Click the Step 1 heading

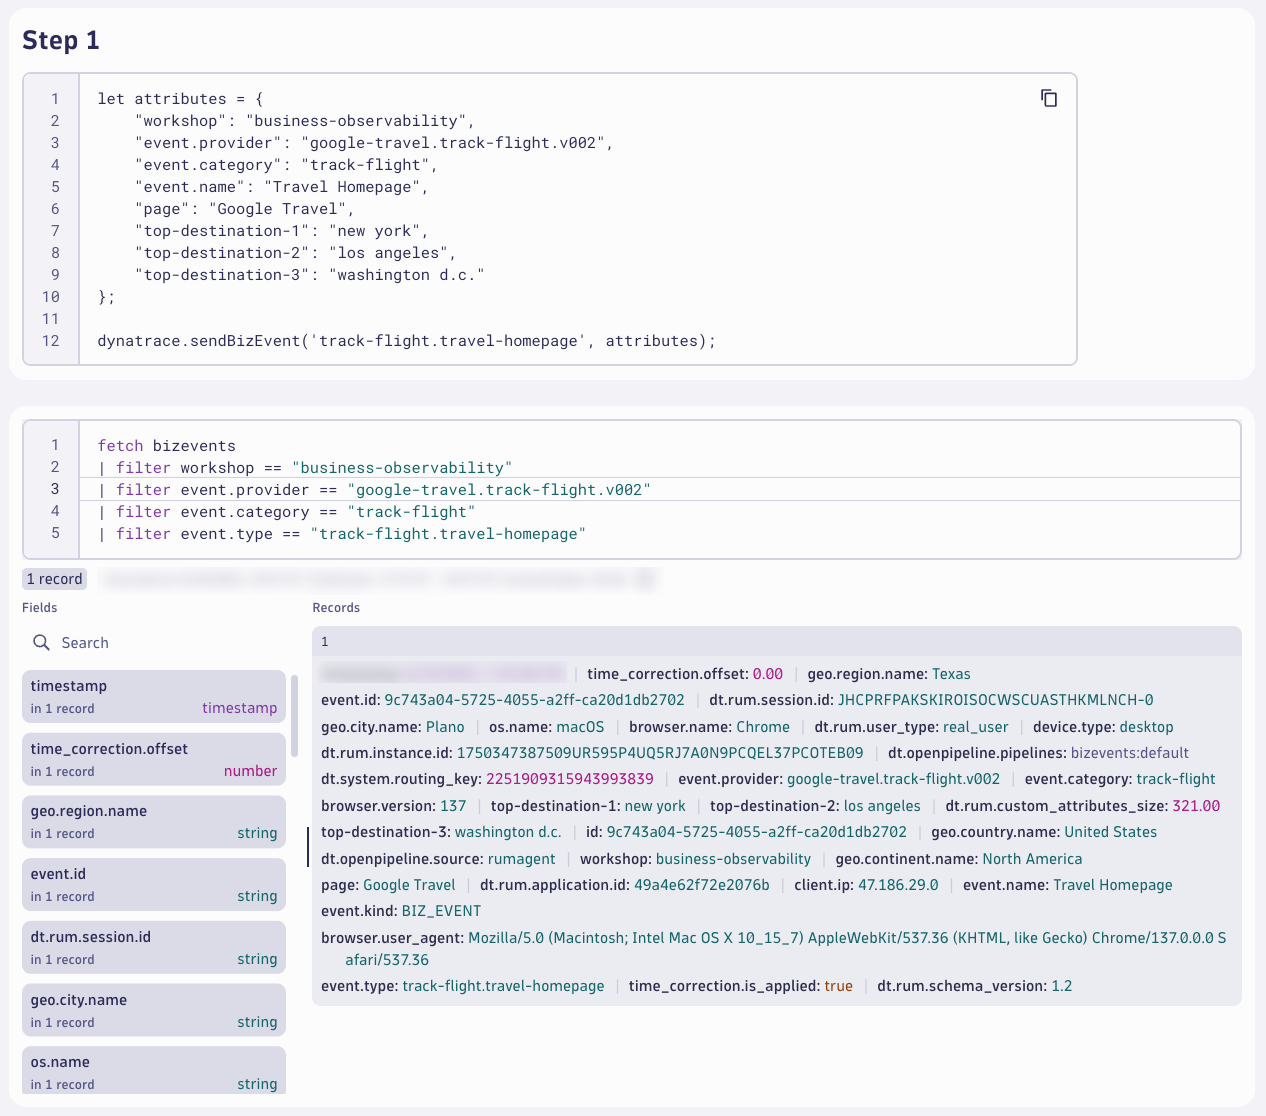pyautogui.click(x=61, y=40)
